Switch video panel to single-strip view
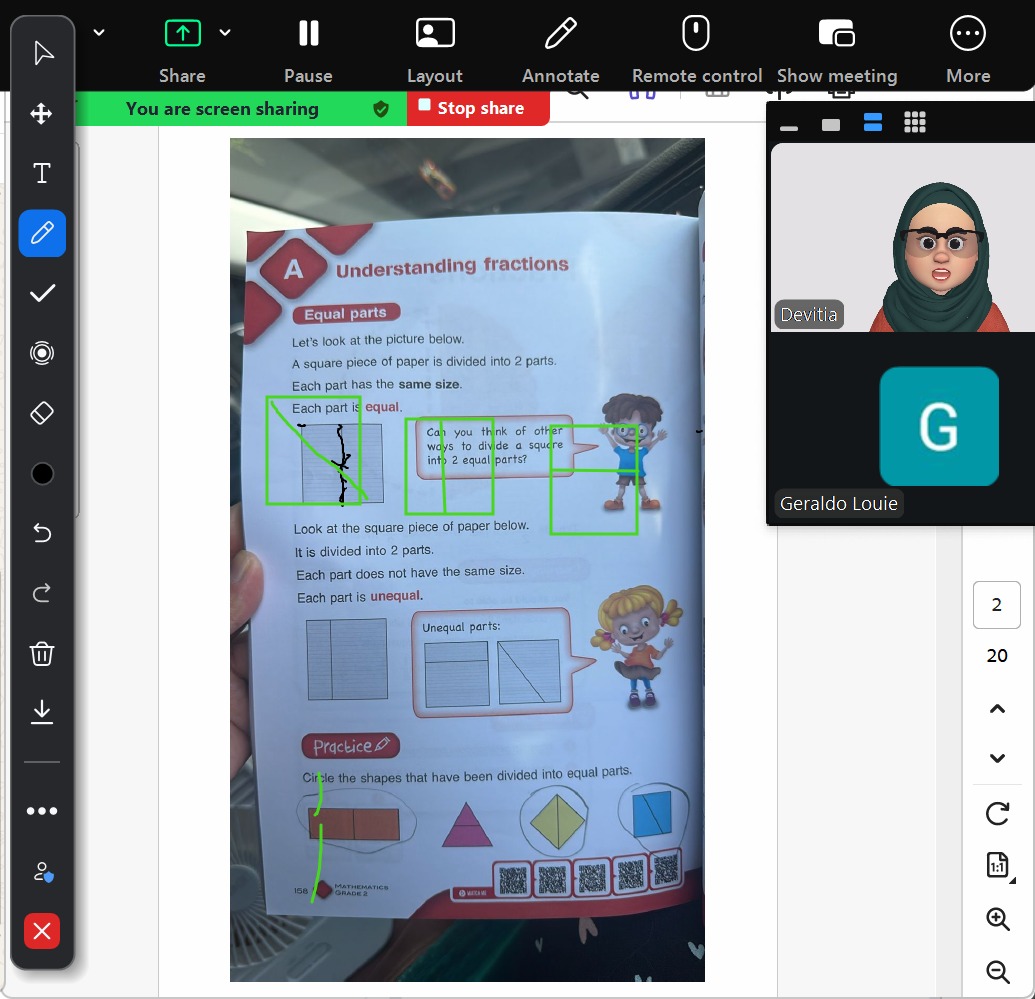The width and height of the screenshot is (1035, 999). click(x=831, y=125)
